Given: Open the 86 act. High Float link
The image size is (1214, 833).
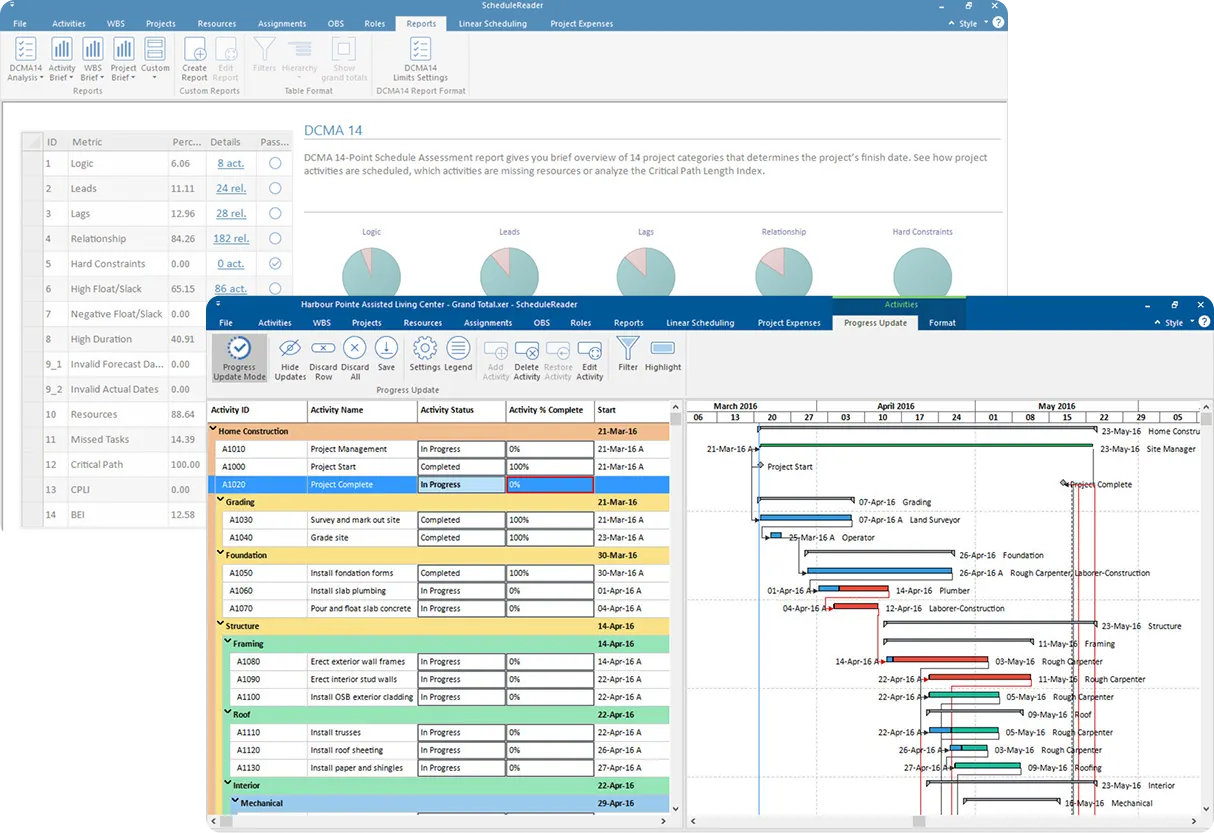Looking at the screenshot, I should pos(231,288).
